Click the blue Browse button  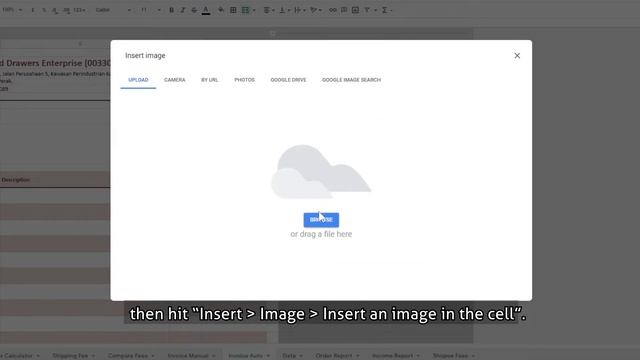pyautogui.click(x=321, y=220)
